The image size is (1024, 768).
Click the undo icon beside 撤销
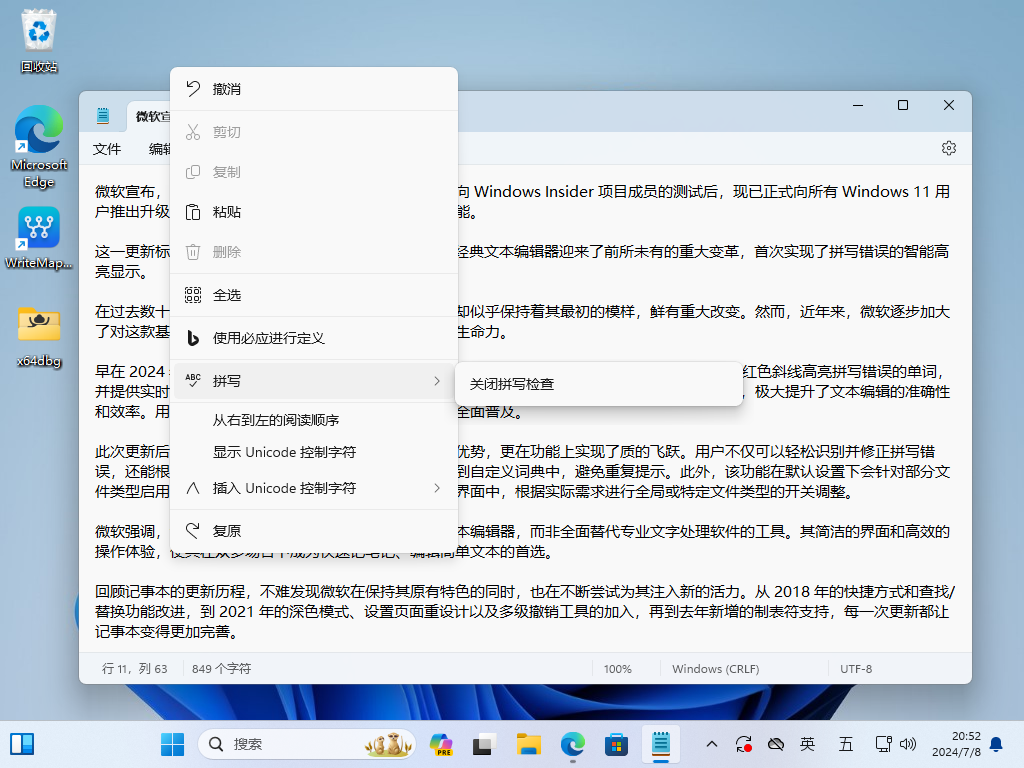click(x=192, y=90)
